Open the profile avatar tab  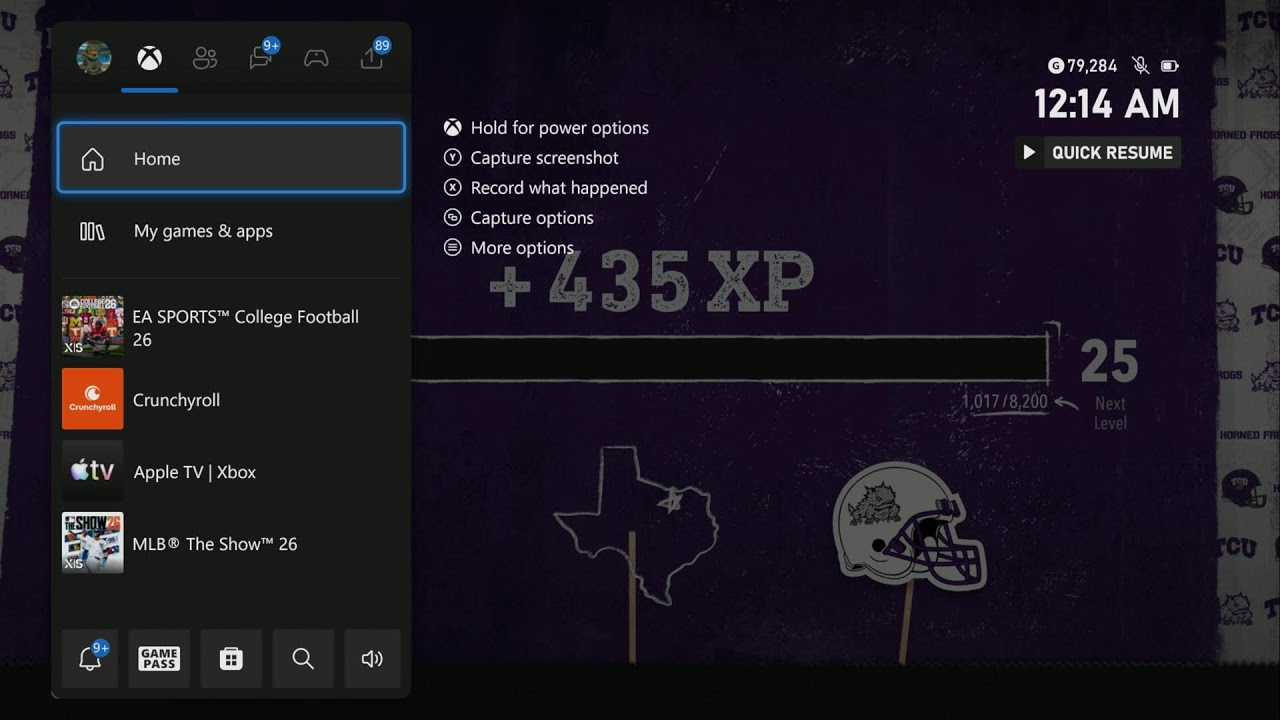94,58
